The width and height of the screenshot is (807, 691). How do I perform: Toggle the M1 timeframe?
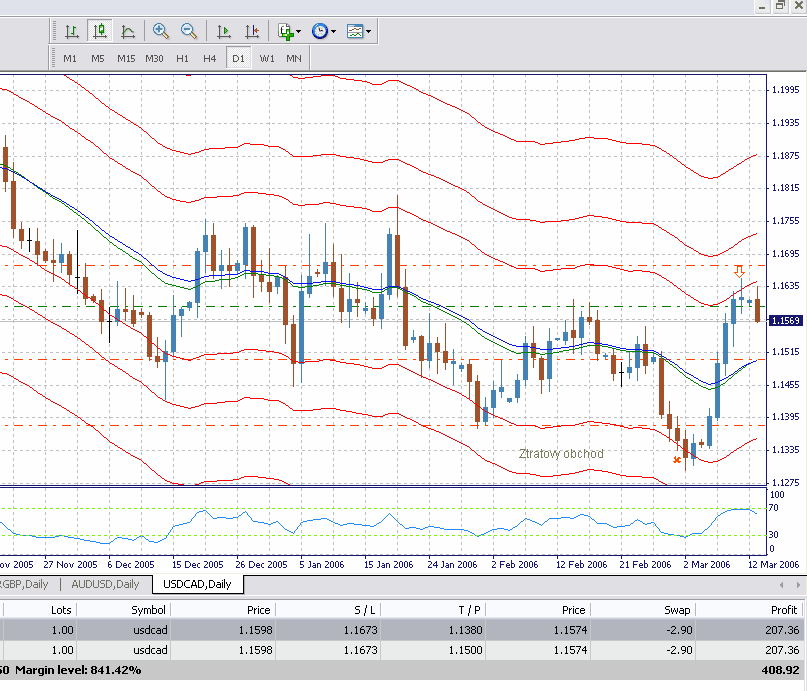point(70,58)
